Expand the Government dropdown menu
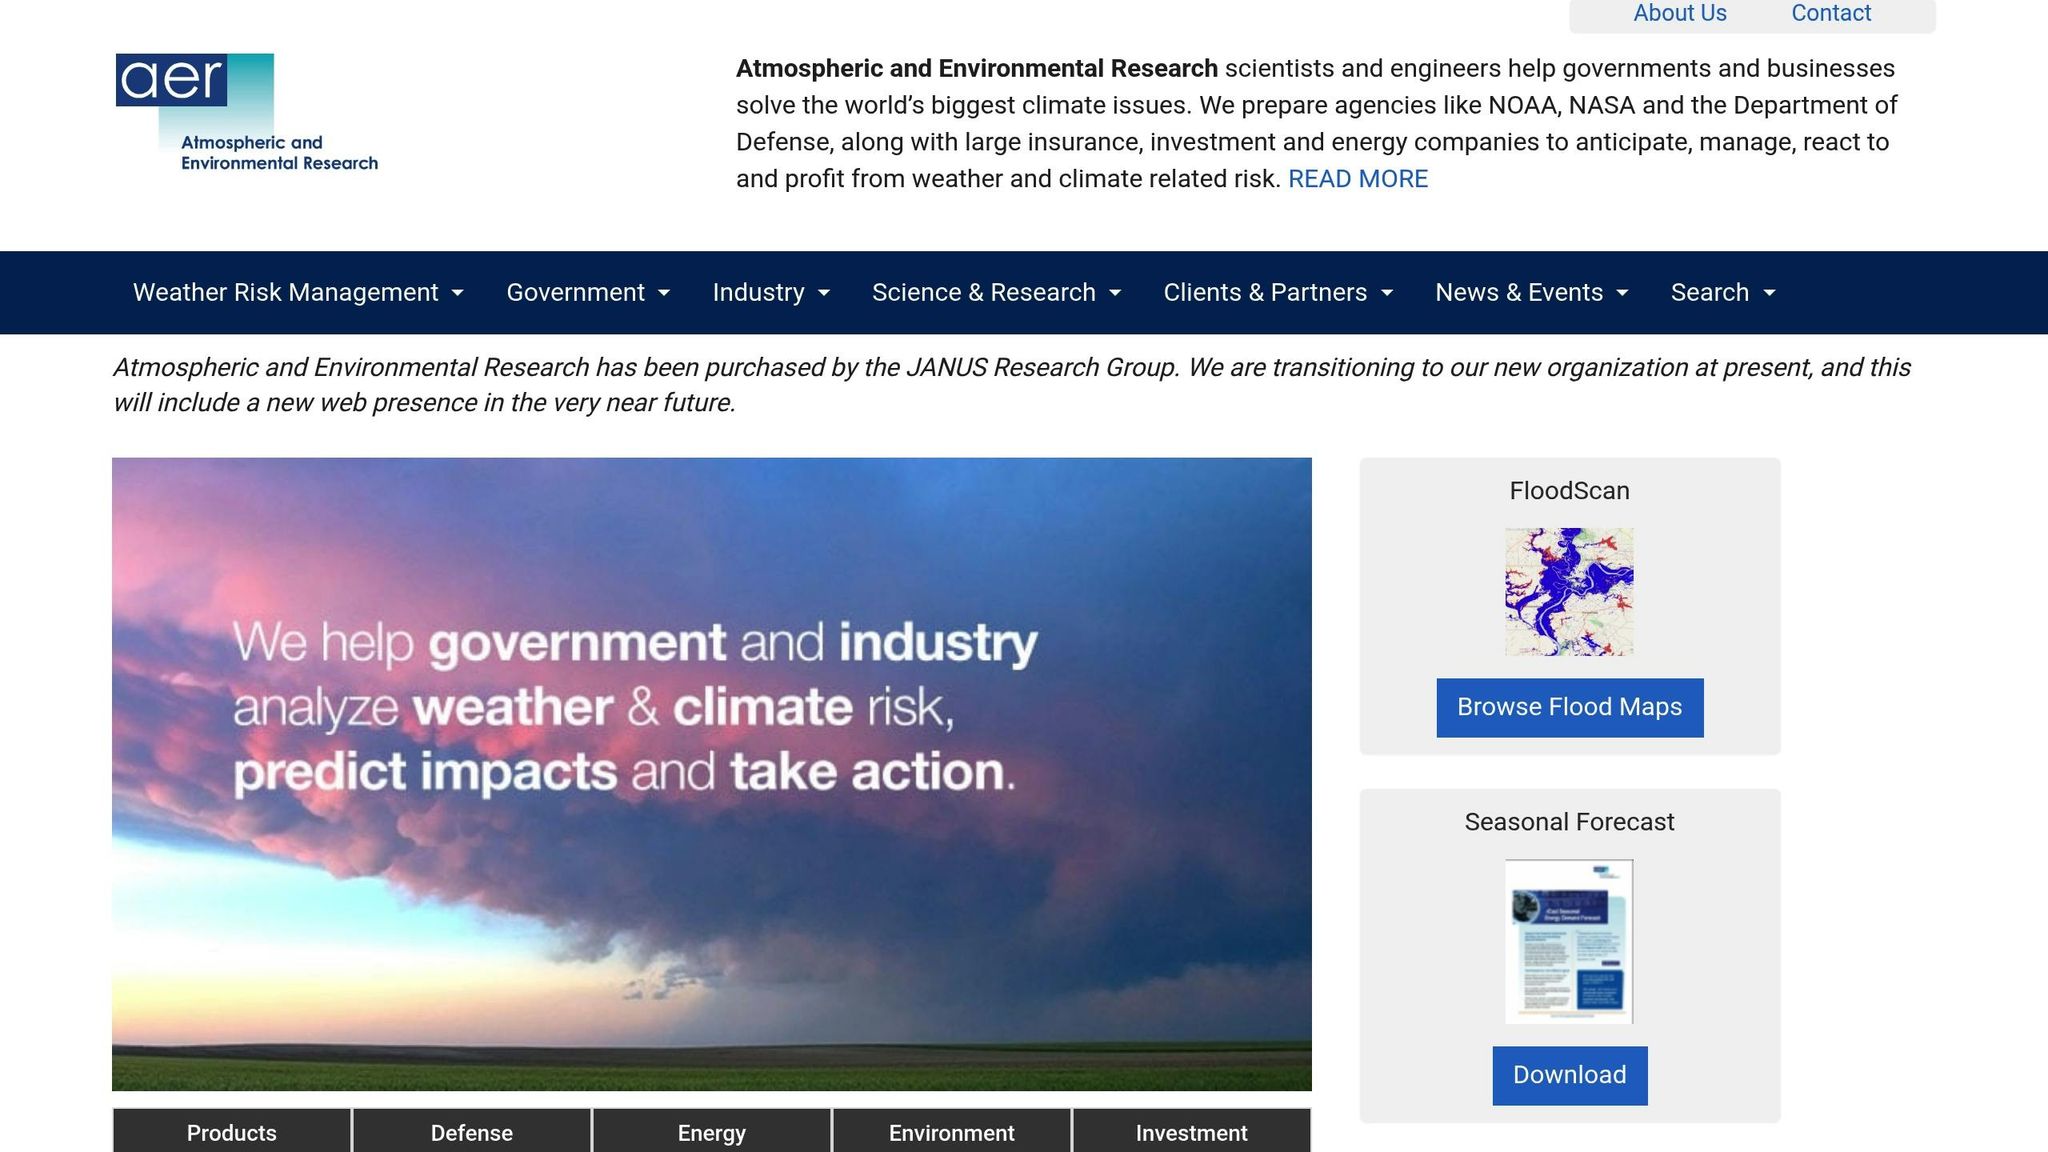This screenshot has width=2048, height=1152. [588, 293]
